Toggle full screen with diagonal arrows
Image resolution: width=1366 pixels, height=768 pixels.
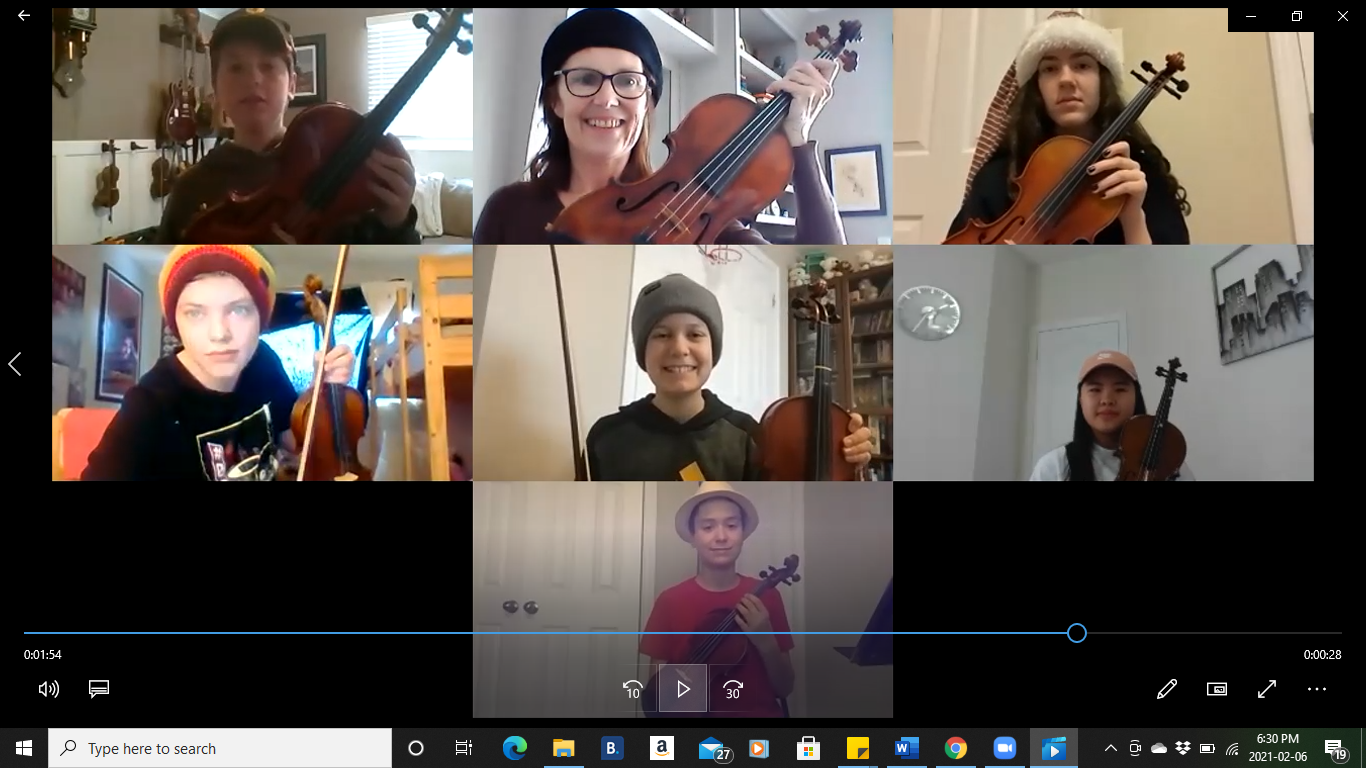1267,689
